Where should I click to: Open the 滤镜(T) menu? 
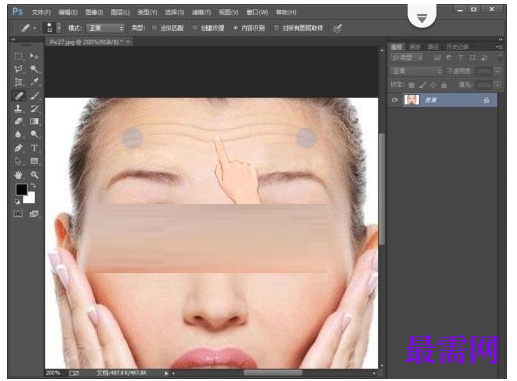tap(201, 12)
